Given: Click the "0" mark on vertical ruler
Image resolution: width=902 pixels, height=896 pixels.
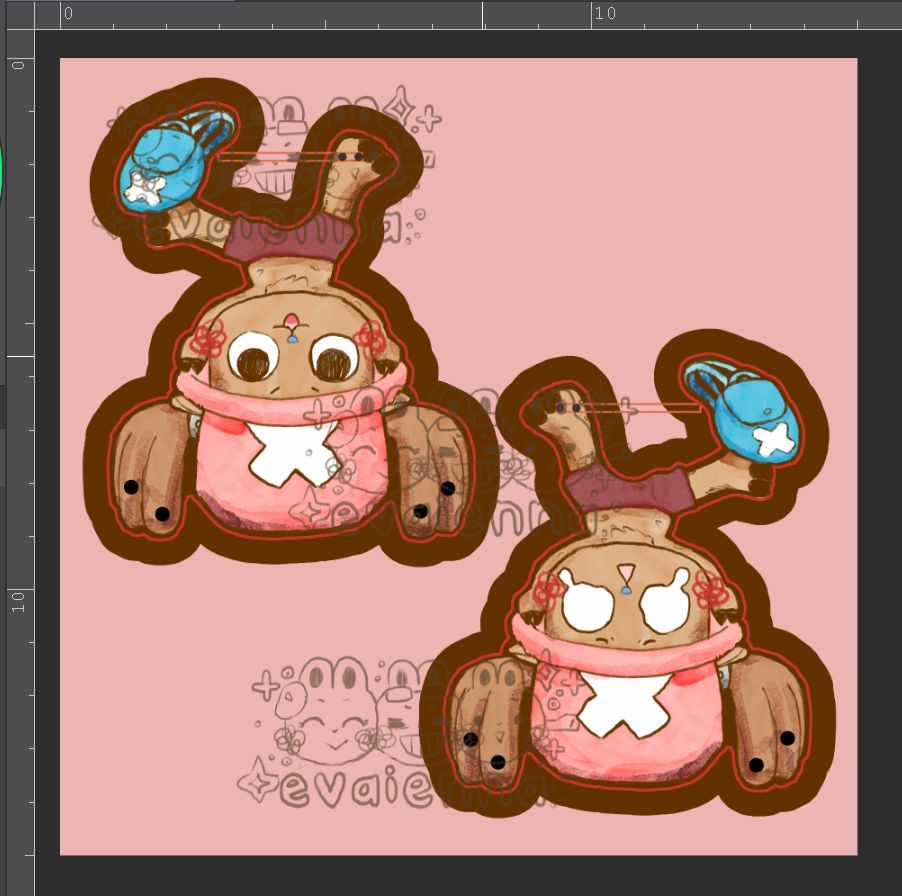Looking at the screenshot, I should [18, 66].
